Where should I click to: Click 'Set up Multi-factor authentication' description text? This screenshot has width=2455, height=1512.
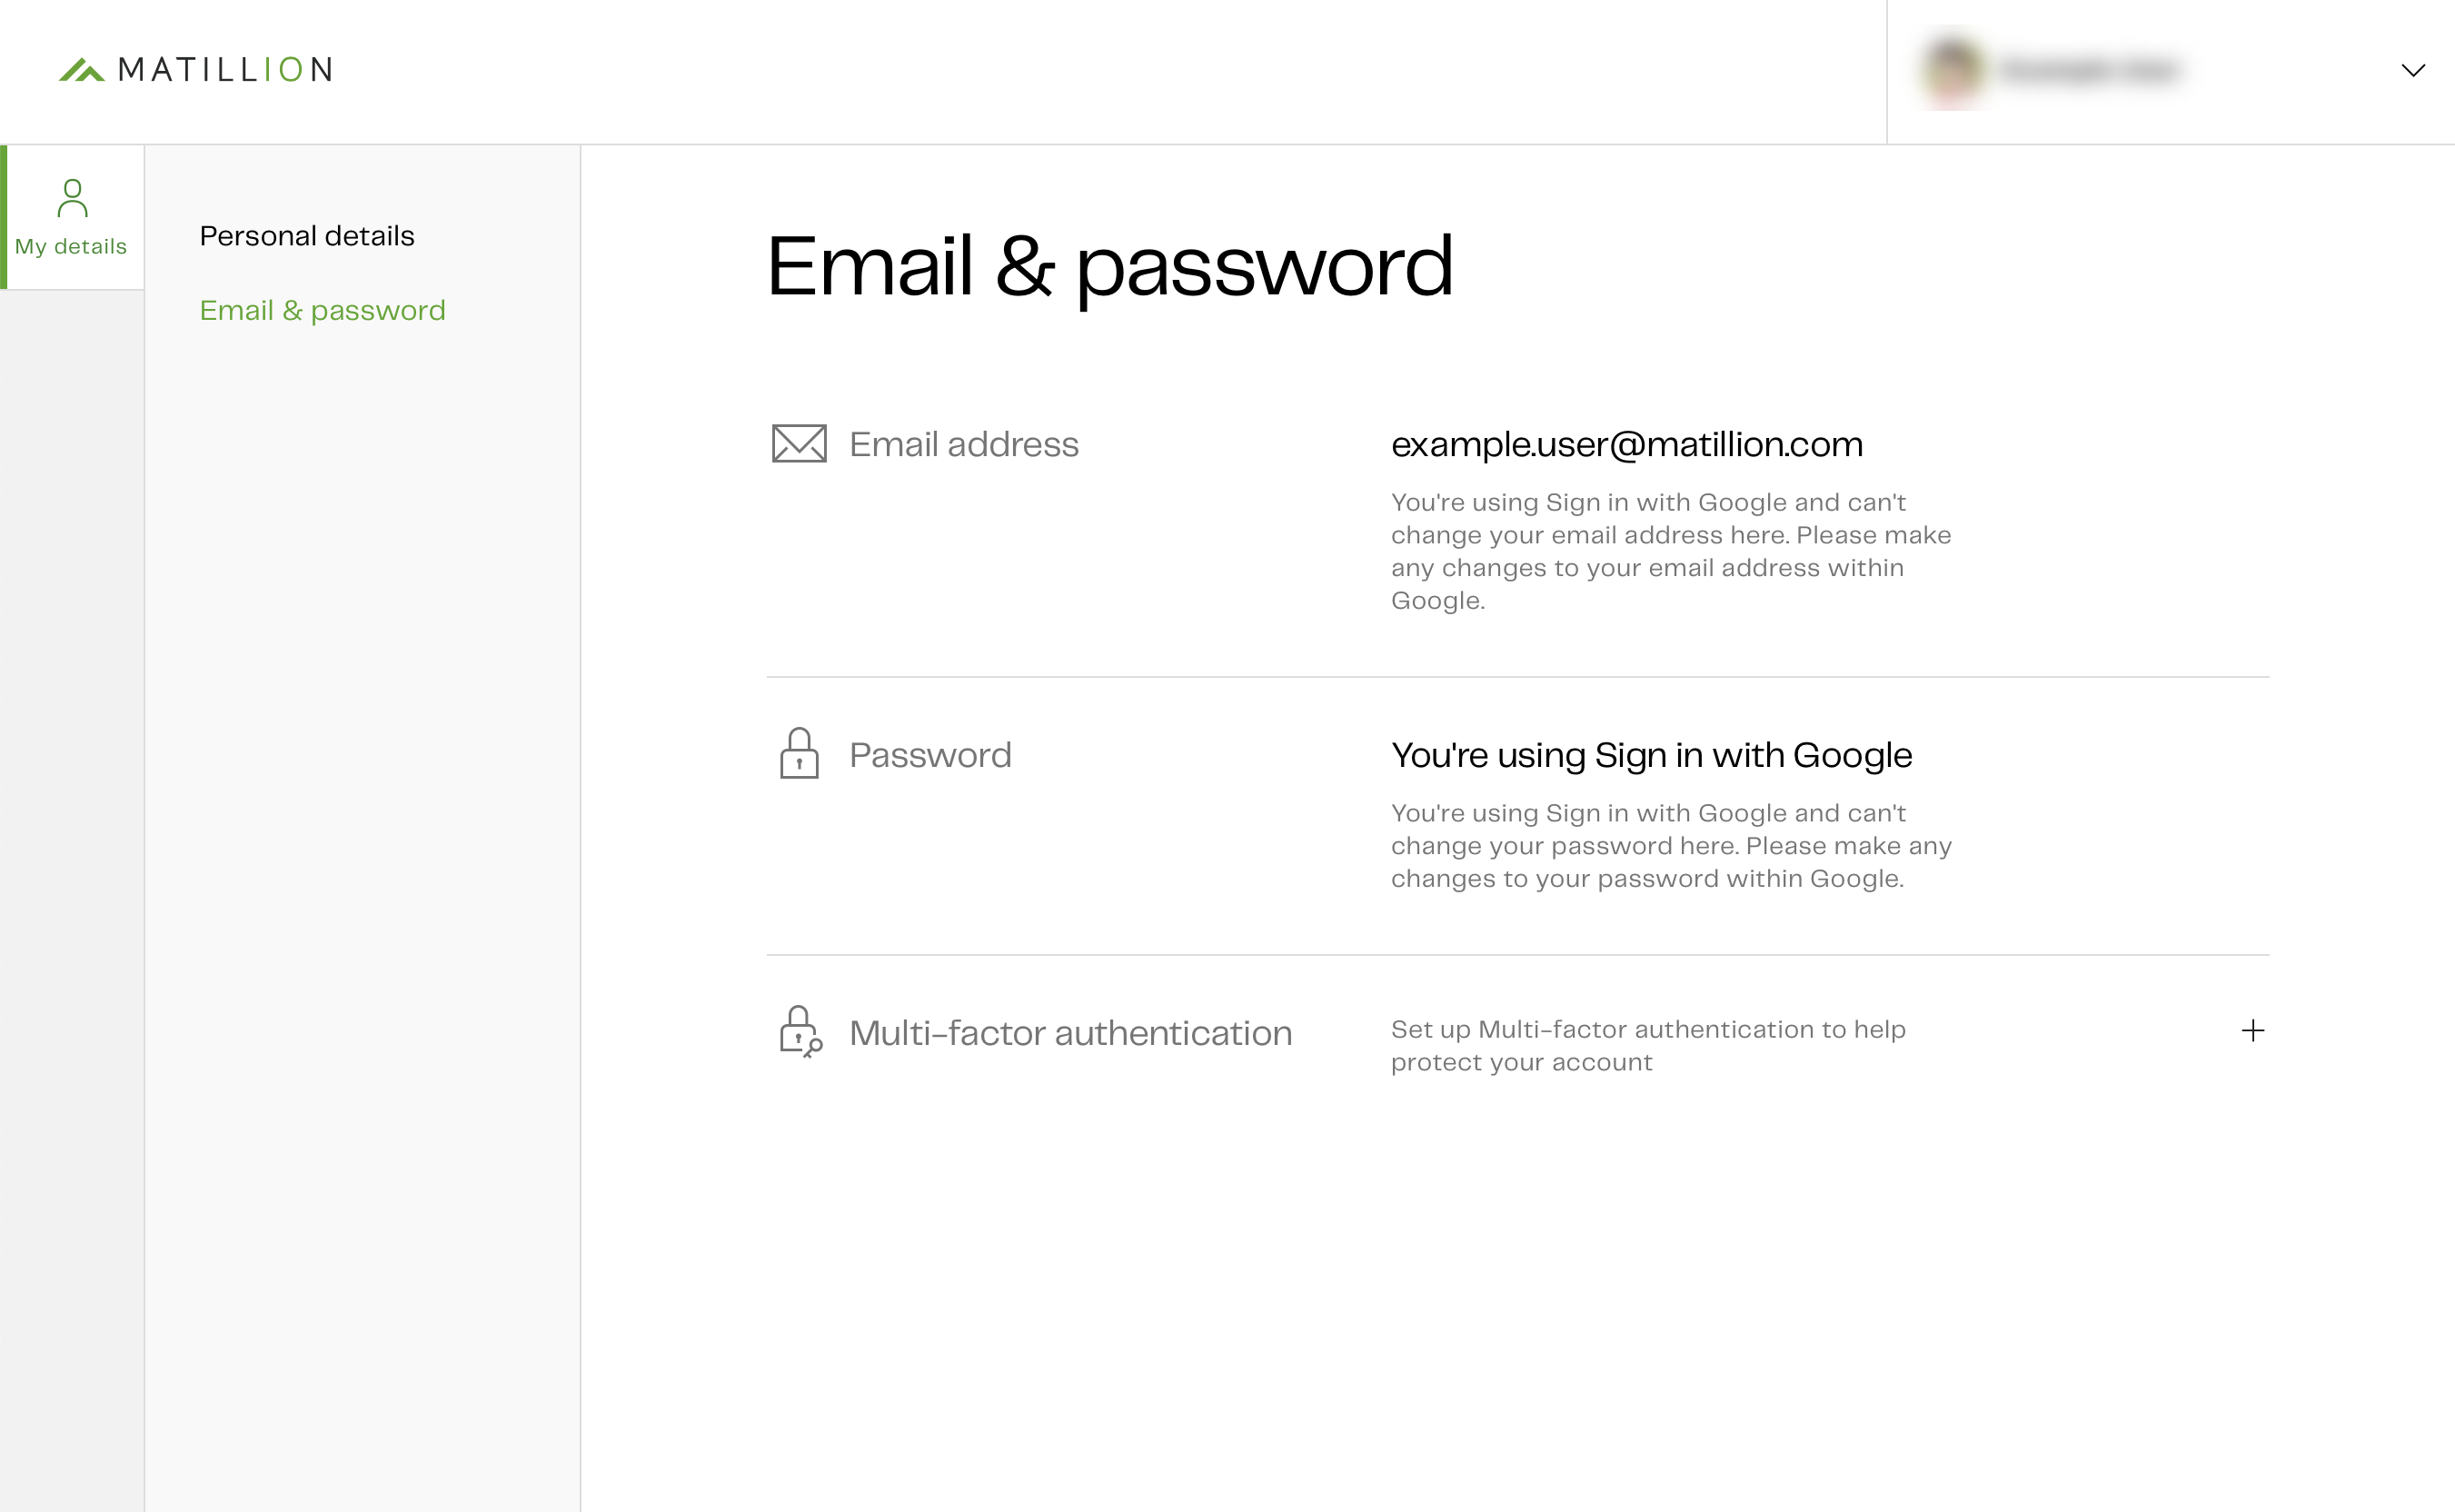click(1648, 1046)
